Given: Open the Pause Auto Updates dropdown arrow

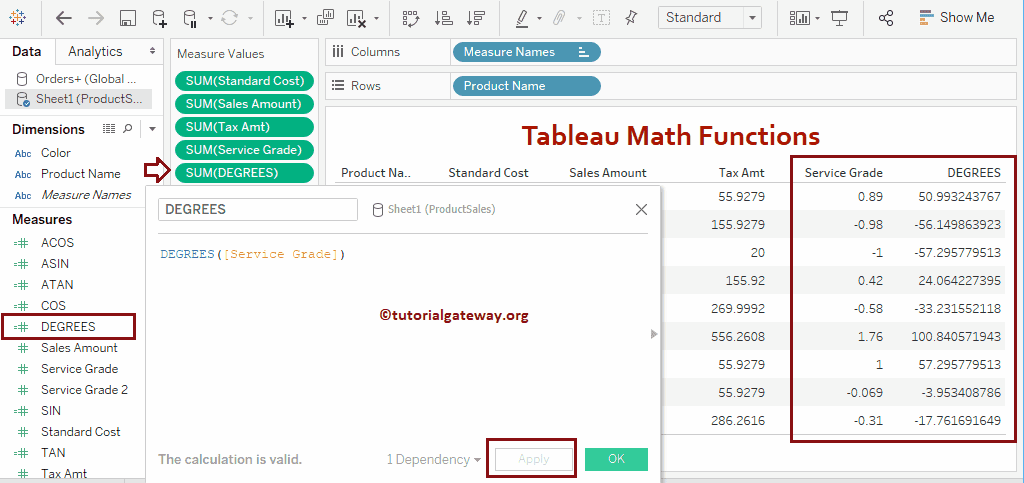Looking at the screenshot, I should pyautogui.click(x=210, y=18).
